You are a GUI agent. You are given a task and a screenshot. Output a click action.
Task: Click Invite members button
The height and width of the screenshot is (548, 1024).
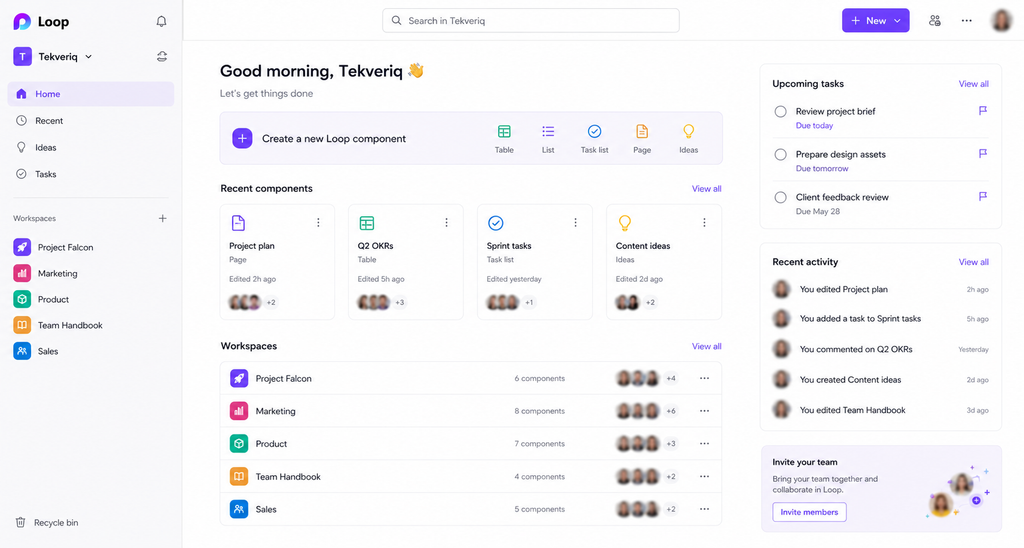coord(809,512)
